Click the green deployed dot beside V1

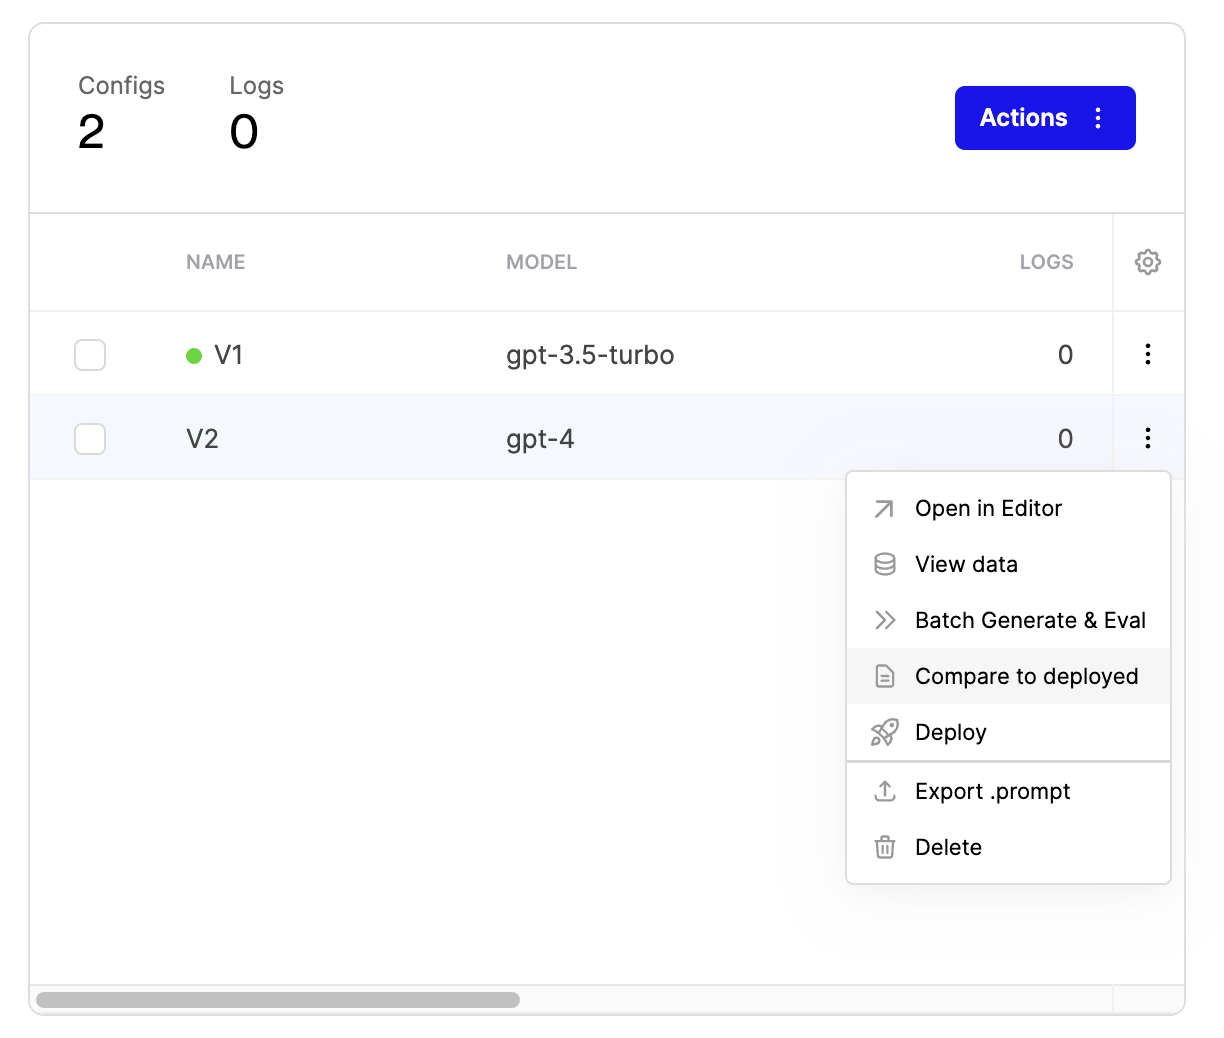click(x=194, y=355)
